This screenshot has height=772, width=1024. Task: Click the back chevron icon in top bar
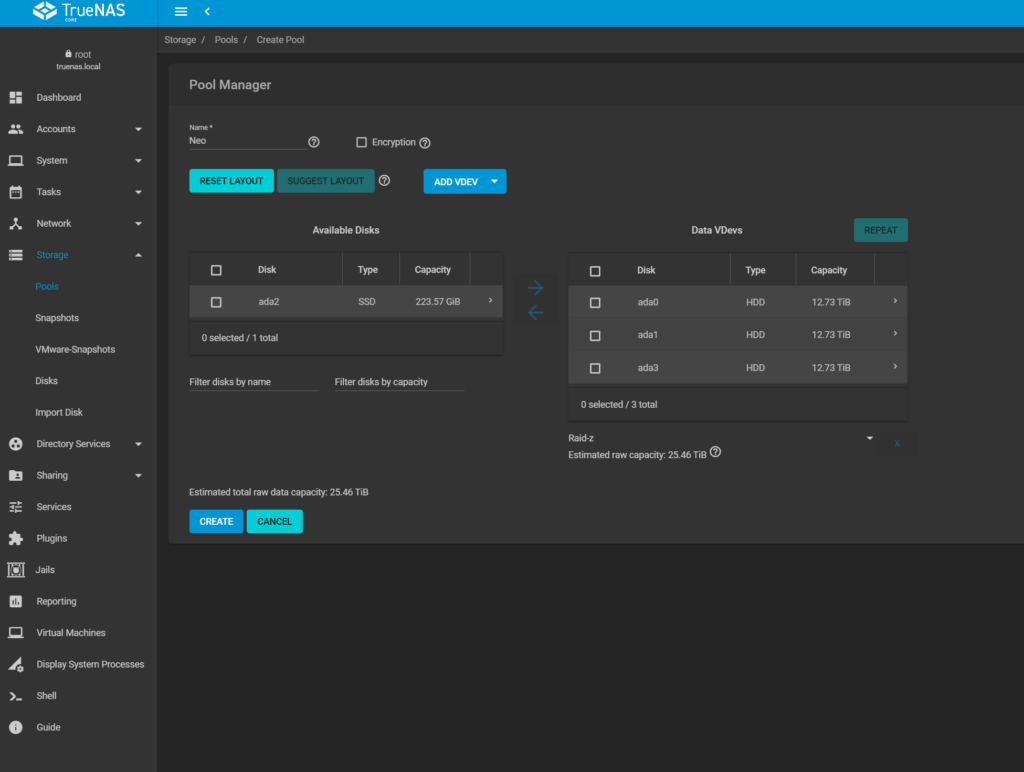point(207,12)
